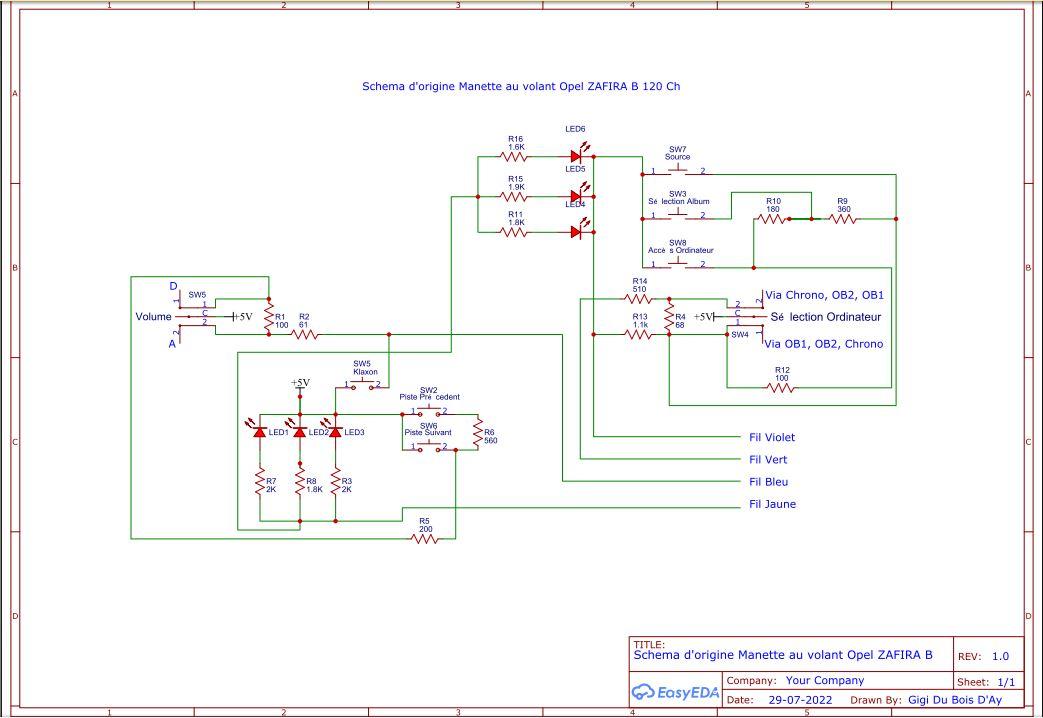
Task: Click the +5V label left of SW4
Action: pyautogui.click(x=704, y=317)
